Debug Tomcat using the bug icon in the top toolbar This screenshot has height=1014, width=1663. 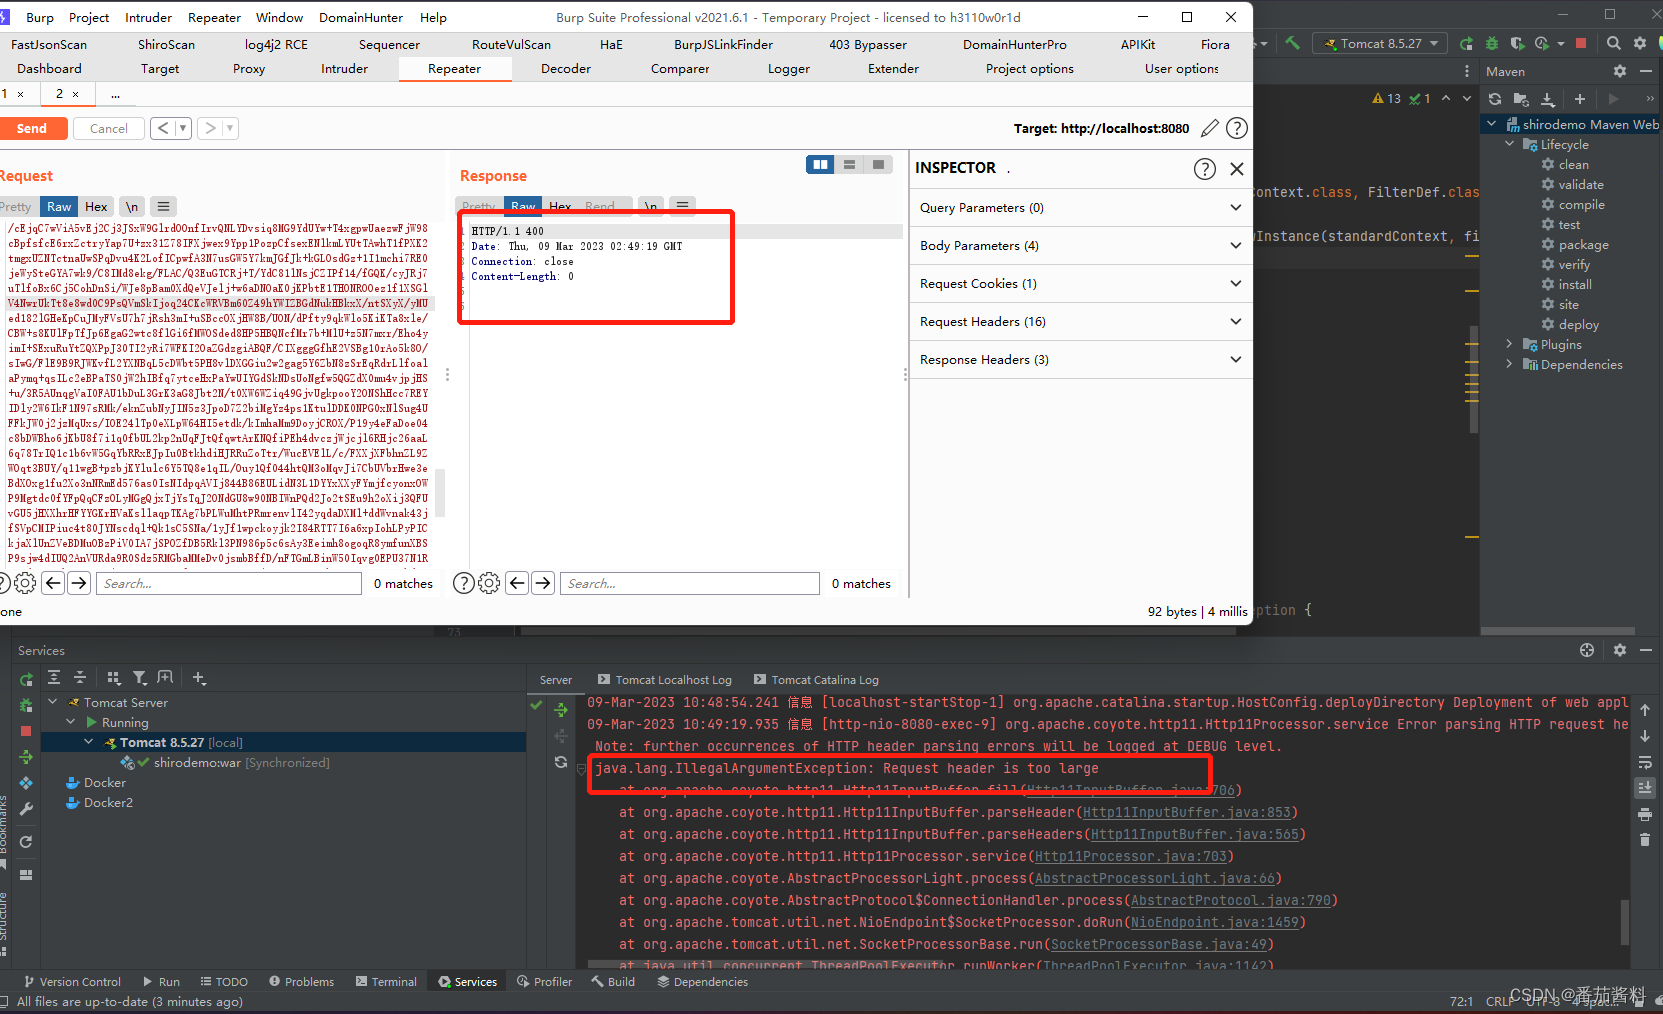click(1492, 44)
